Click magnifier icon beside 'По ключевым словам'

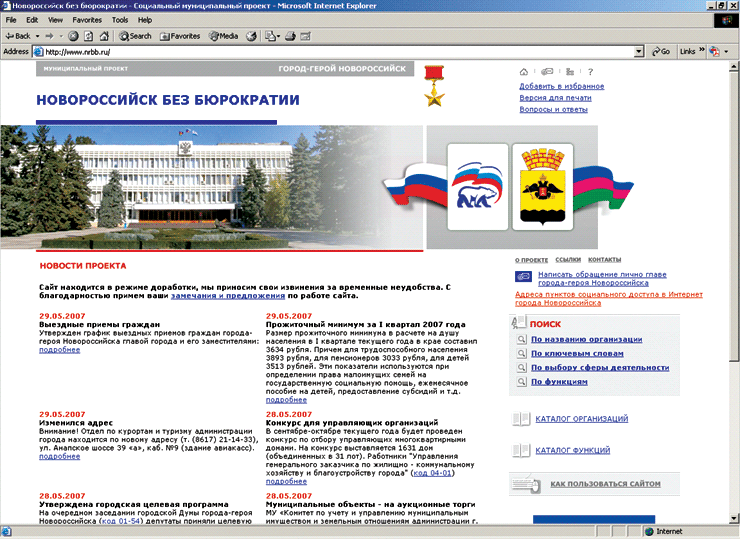pyautogui.click(x=521, y=353)
